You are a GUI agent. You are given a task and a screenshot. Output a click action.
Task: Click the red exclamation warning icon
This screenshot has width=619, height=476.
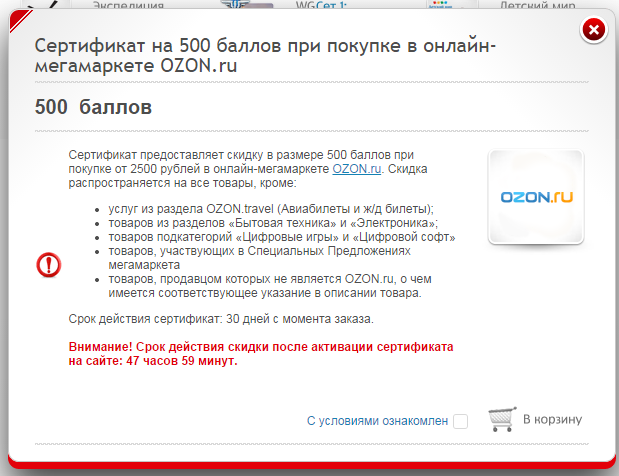coord(49,264)
